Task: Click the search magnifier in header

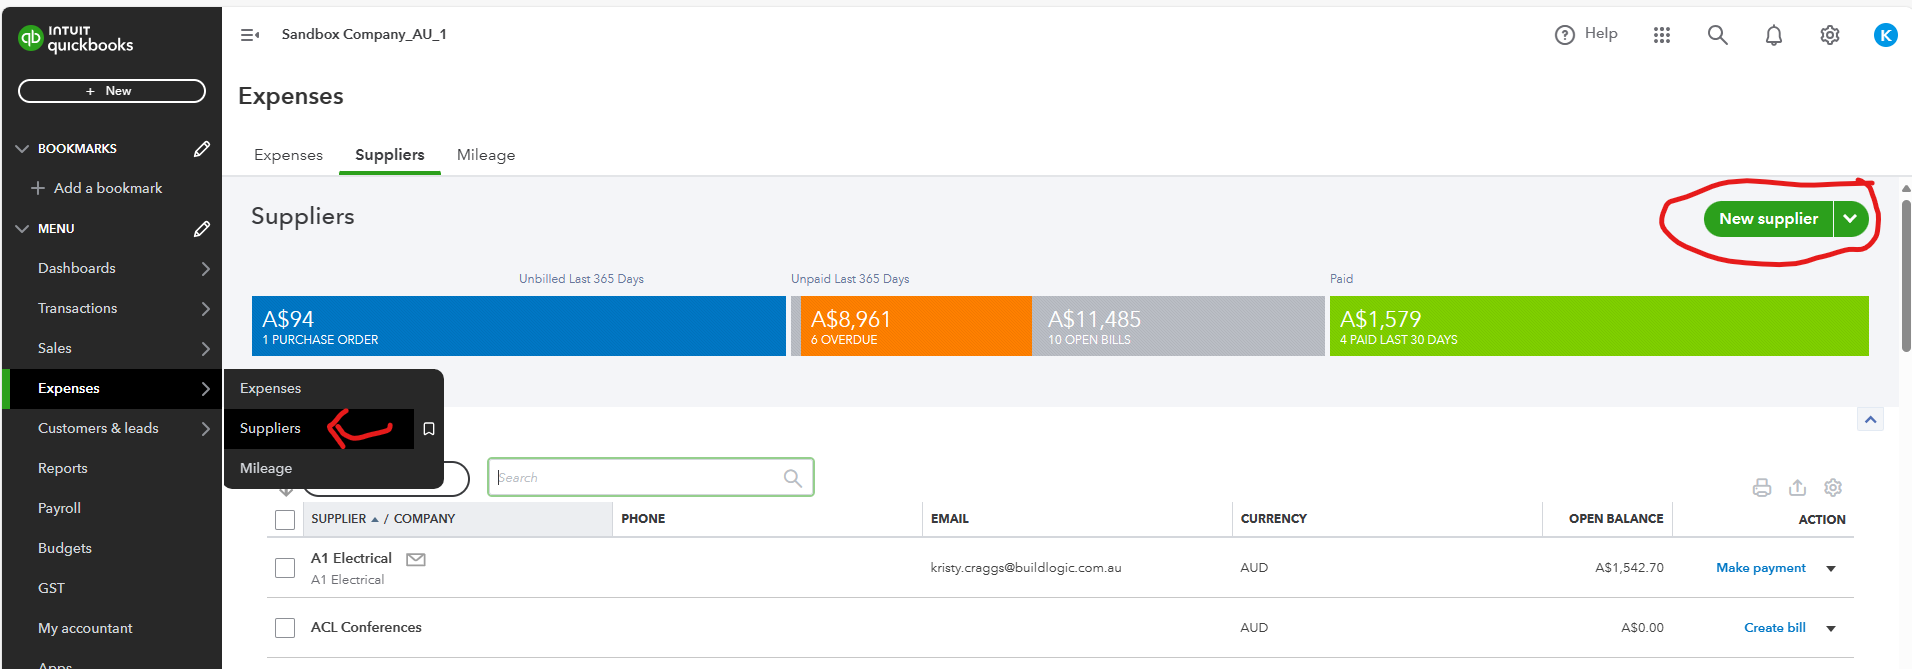Action: pyautogui.click(x=1718, y=35)
